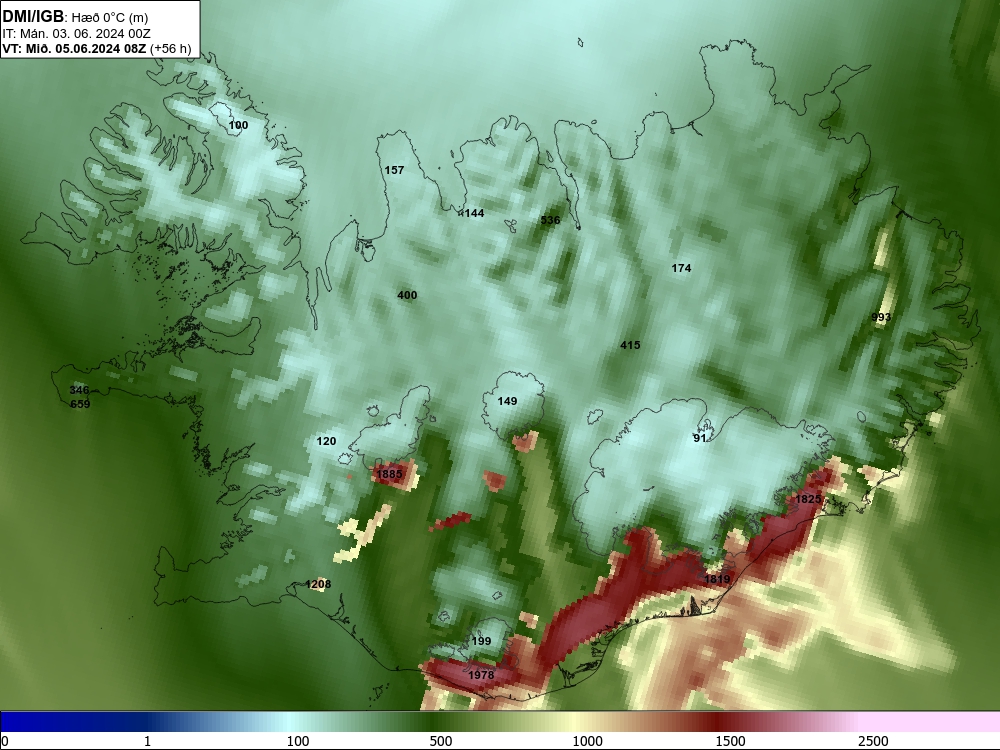Select the map value 400
1000x750 pixels.
(407, 295)
